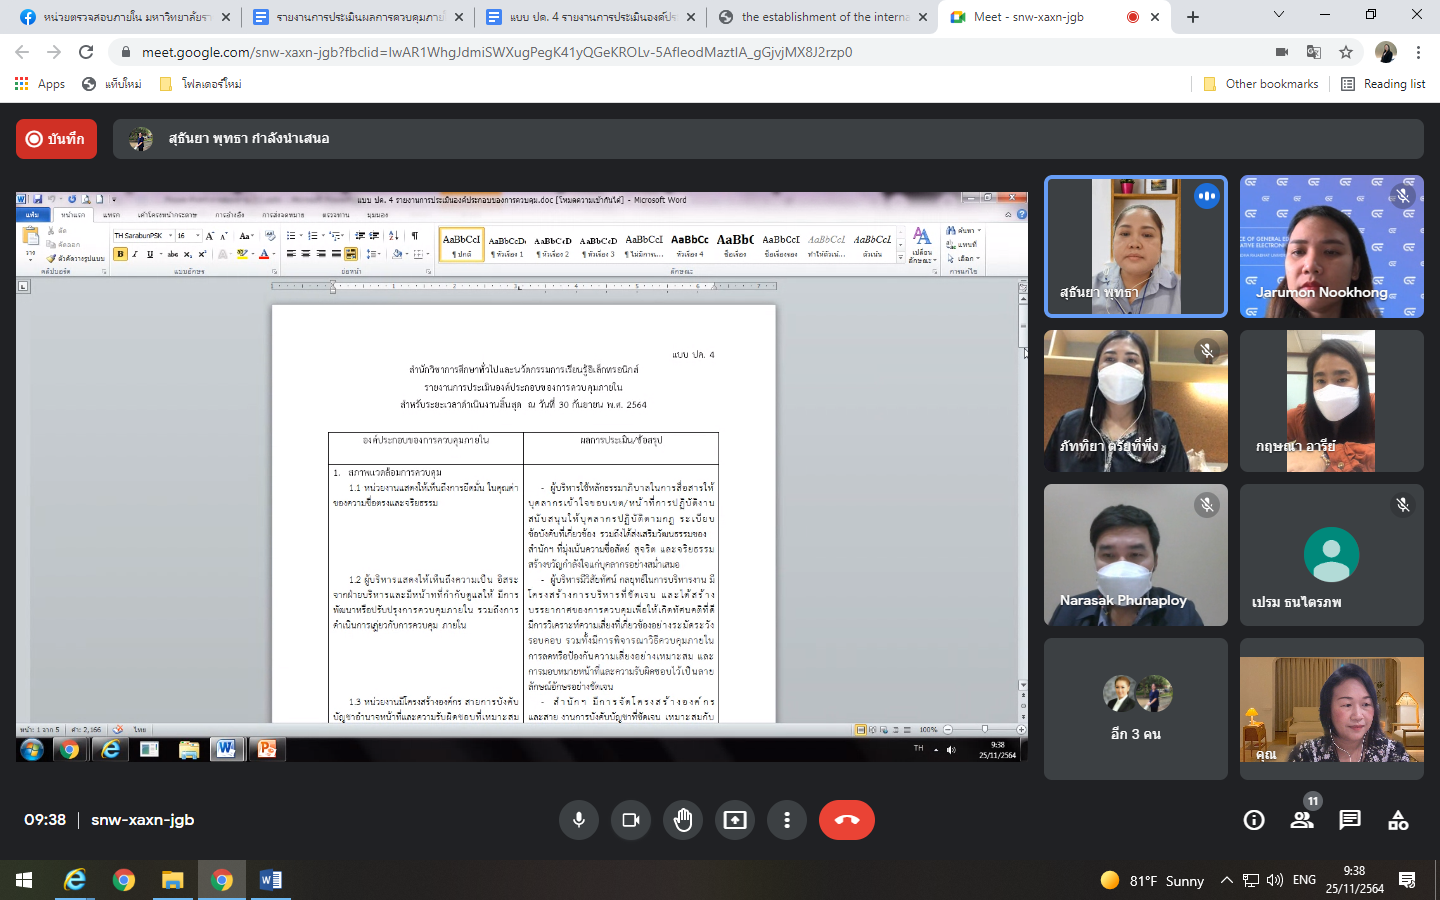
Task: Click the raise hand icon
Action: coord(683,820)
